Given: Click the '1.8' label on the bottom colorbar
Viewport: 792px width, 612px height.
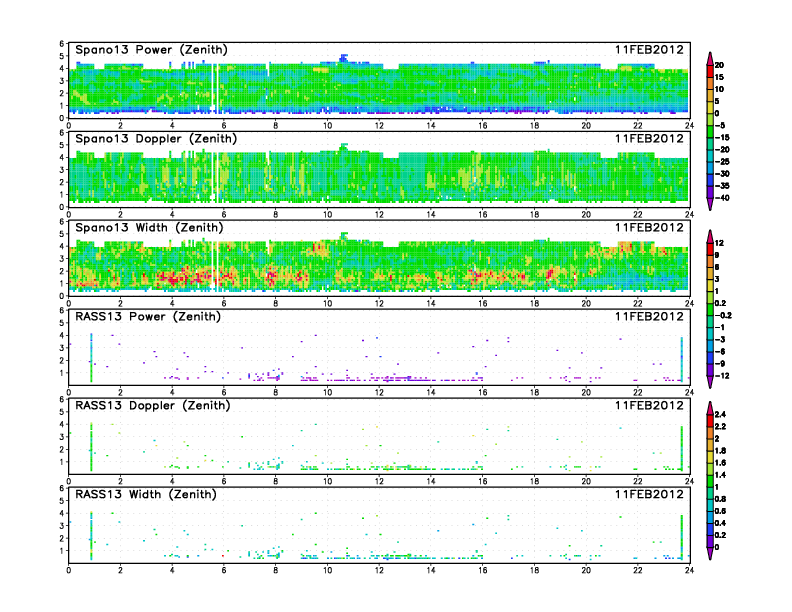Looking at the screenshot, I should click(720, 450).
